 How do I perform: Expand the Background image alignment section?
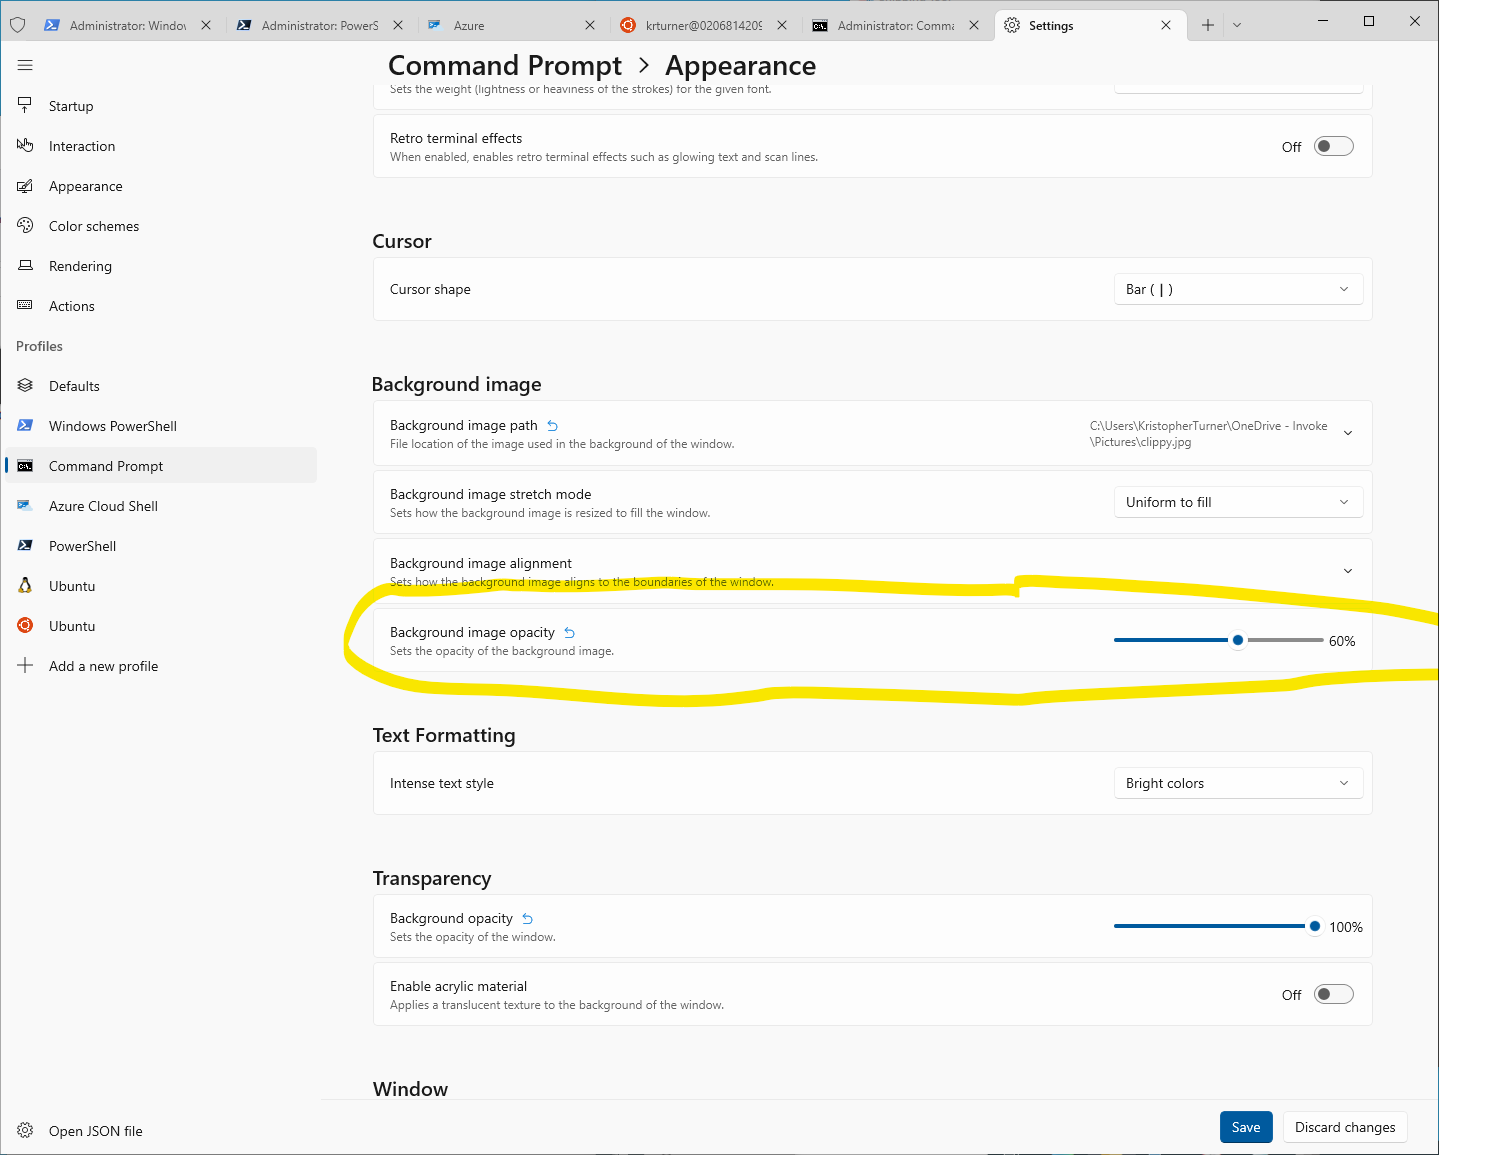click(x=1347, y=571)
